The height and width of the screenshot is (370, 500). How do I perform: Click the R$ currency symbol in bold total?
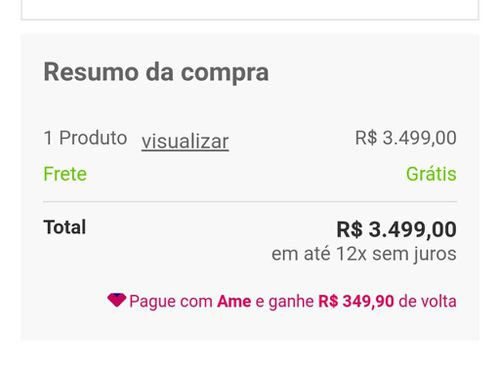click(350, 229)
